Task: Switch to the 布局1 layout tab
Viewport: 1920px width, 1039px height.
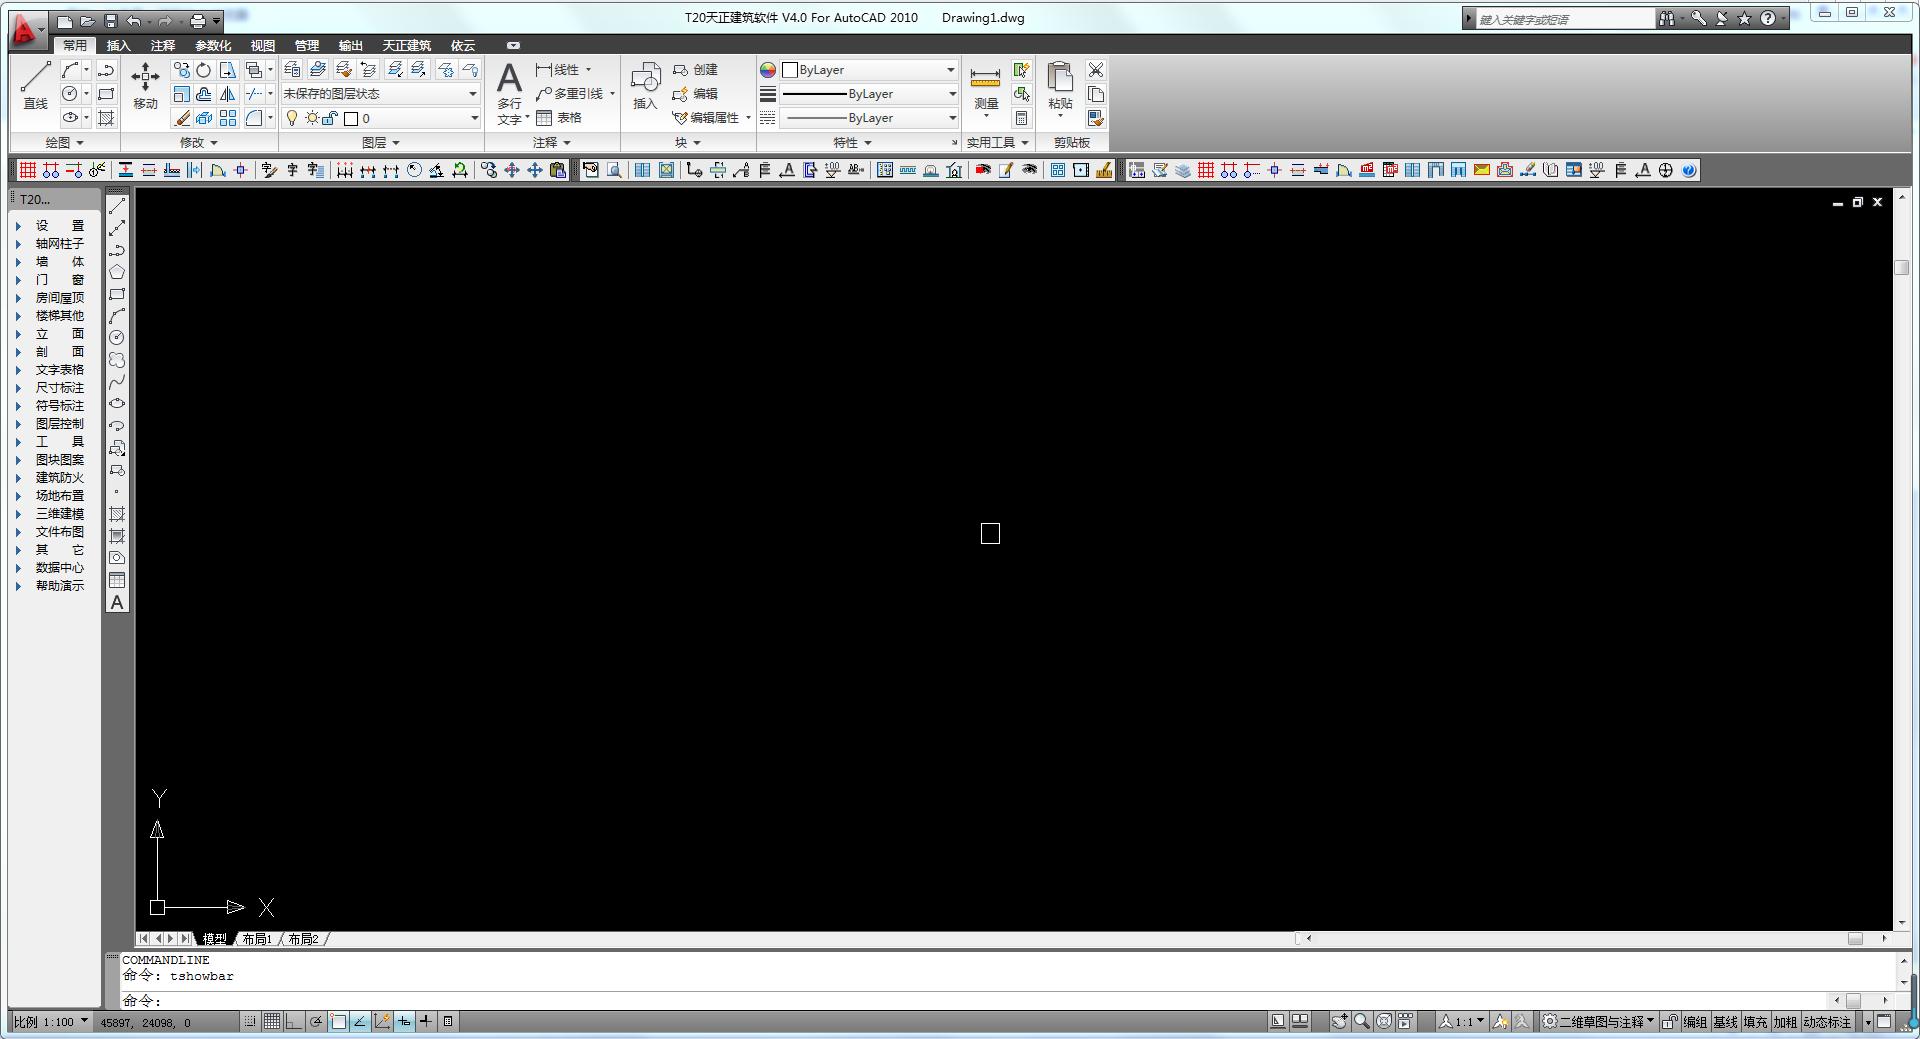Action: [x=257, y=939]
